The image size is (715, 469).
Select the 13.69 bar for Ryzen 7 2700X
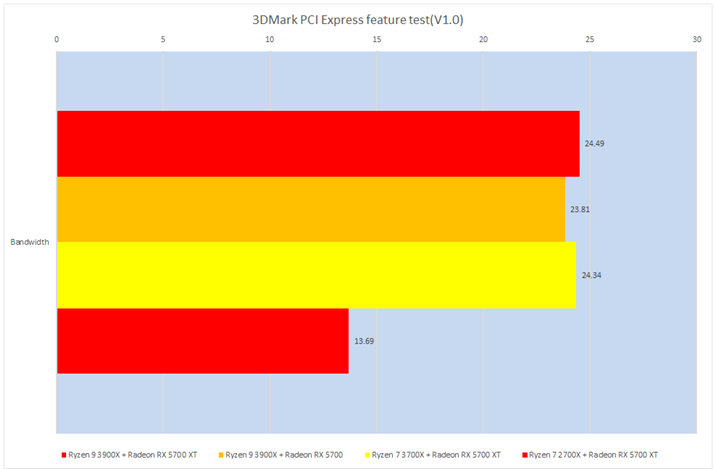[x=203, y=341]
